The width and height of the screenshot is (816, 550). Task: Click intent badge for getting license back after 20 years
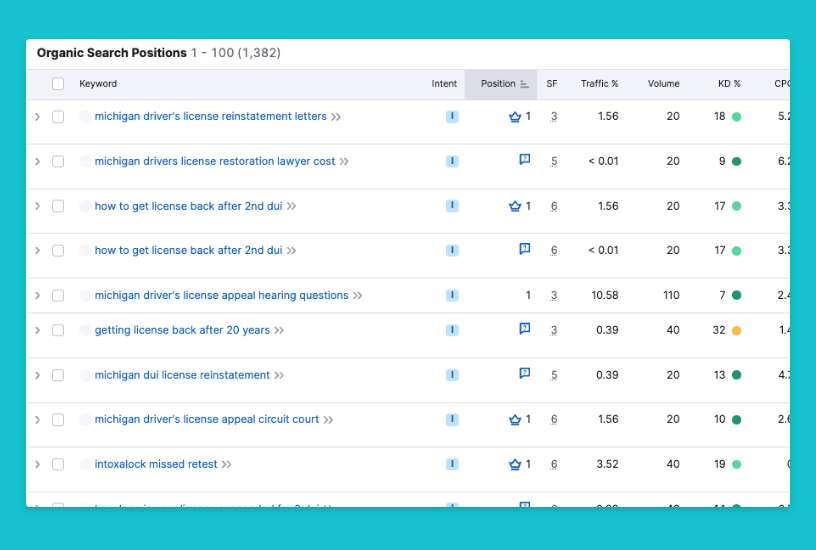click(x=452, y=330)
